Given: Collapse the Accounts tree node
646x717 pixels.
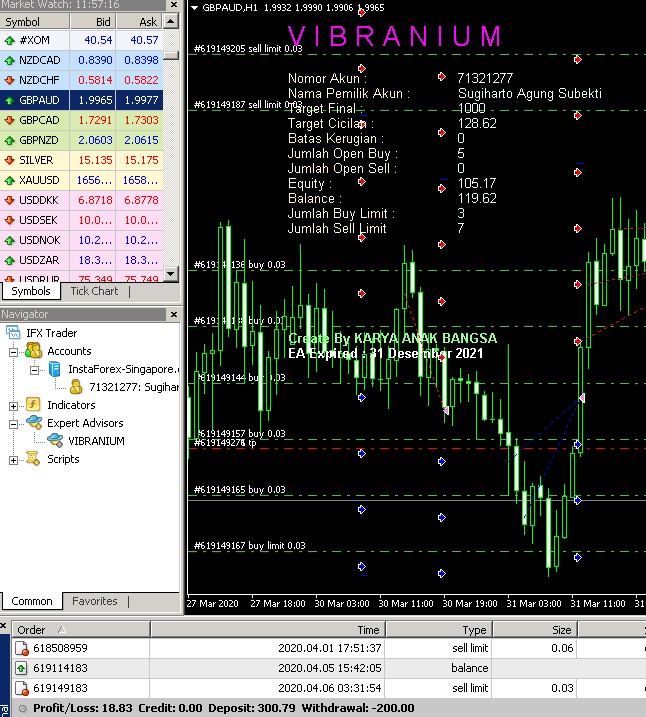Looking at the screenshot, I should click(13, 351).
